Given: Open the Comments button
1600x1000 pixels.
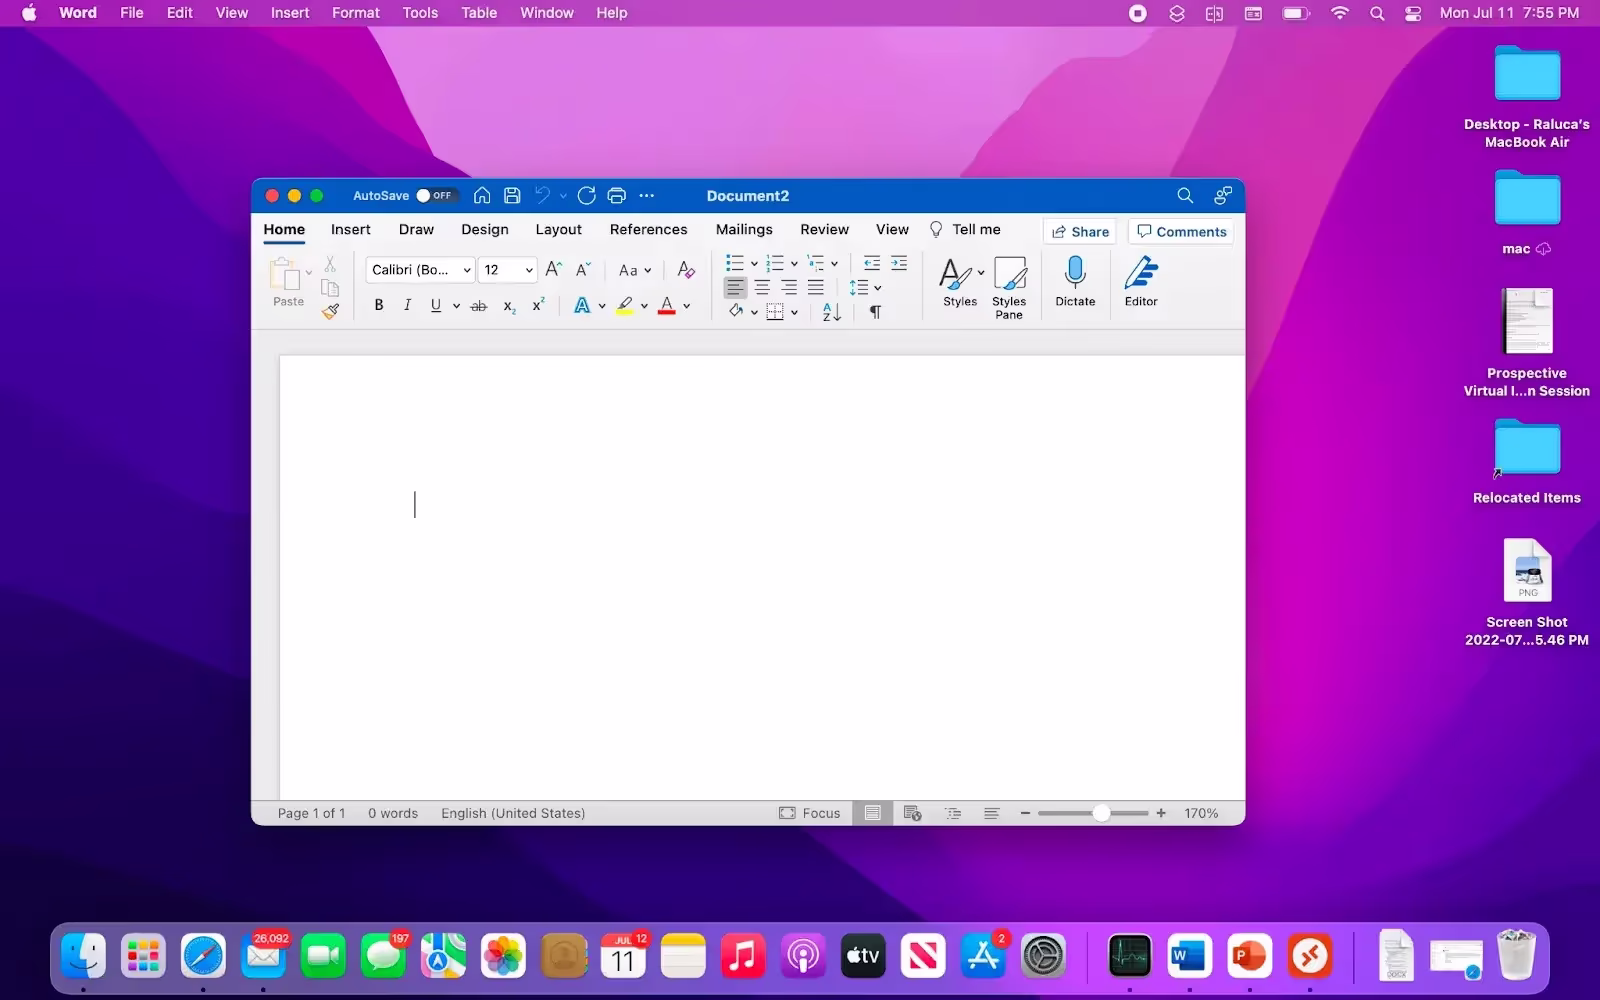Looking at the screenshot, I should point(1181,232).
